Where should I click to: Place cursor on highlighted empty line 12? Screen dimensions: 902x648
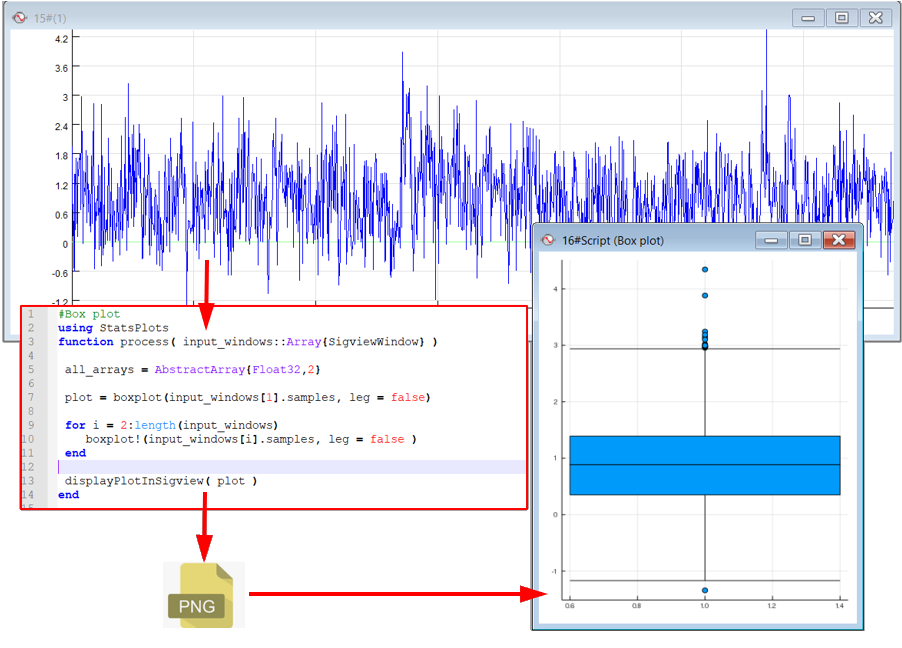tap(290, 467)
